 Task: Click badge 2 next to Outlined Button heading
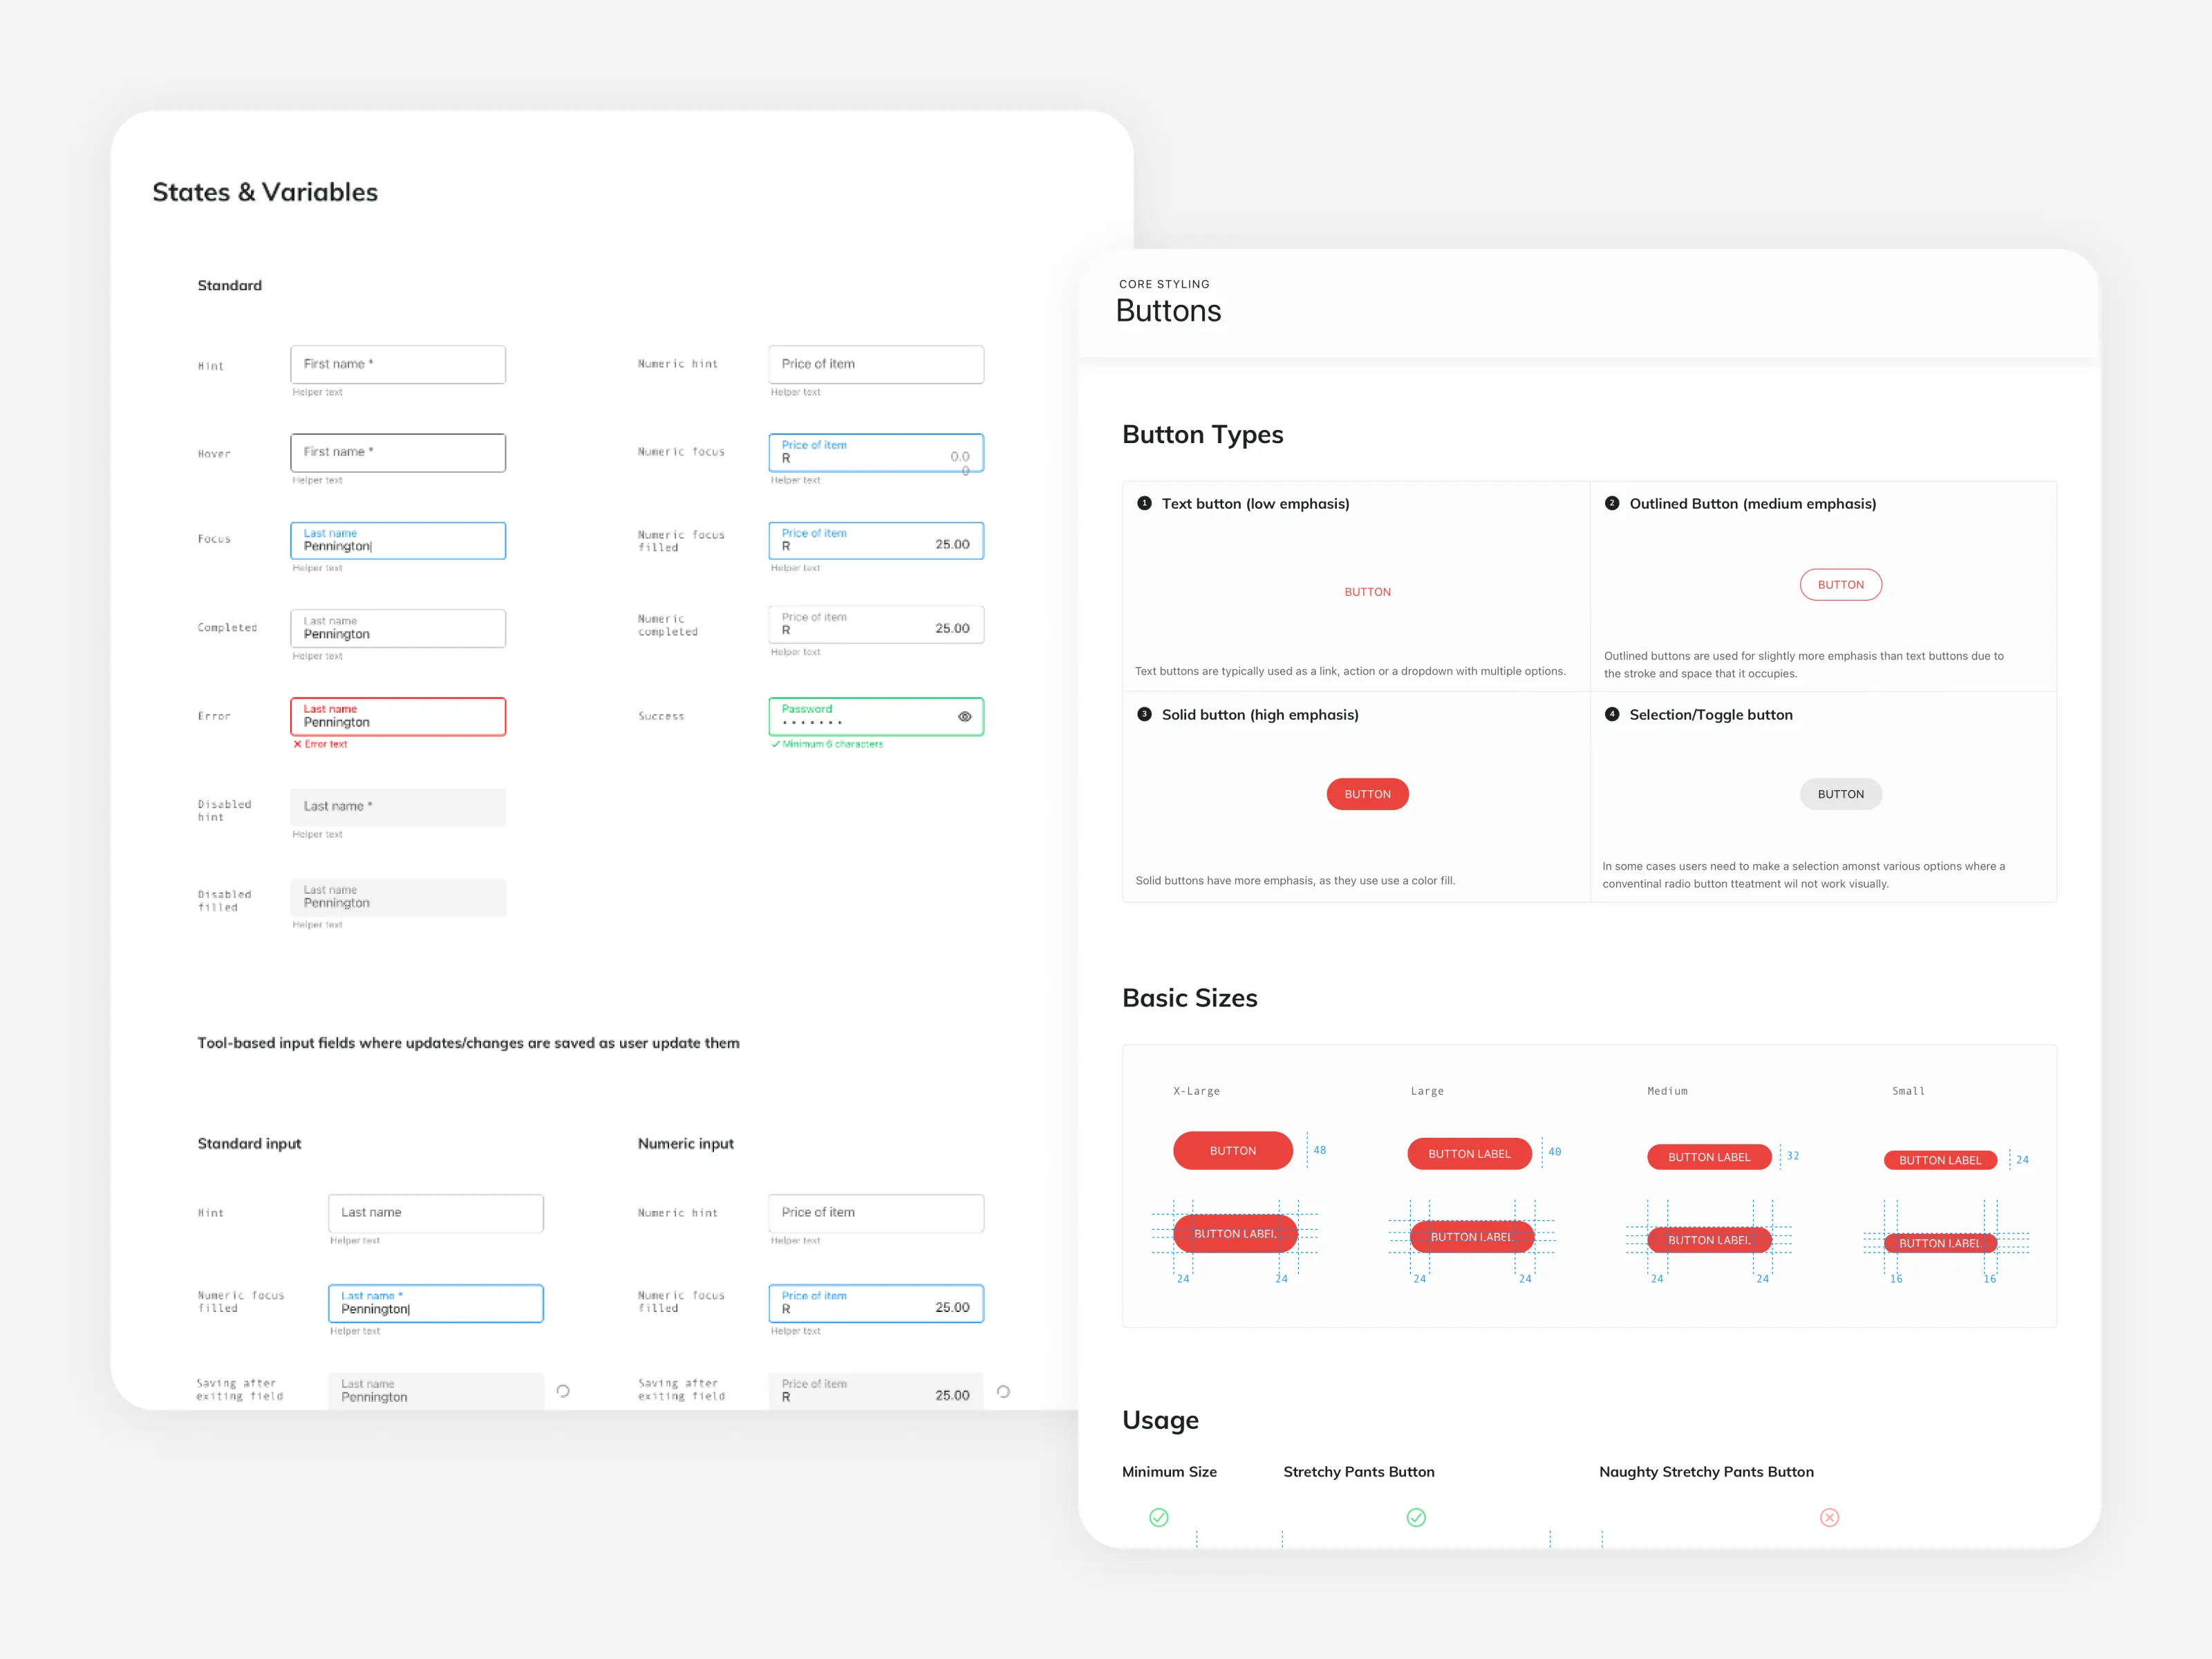coord(1612,504)
